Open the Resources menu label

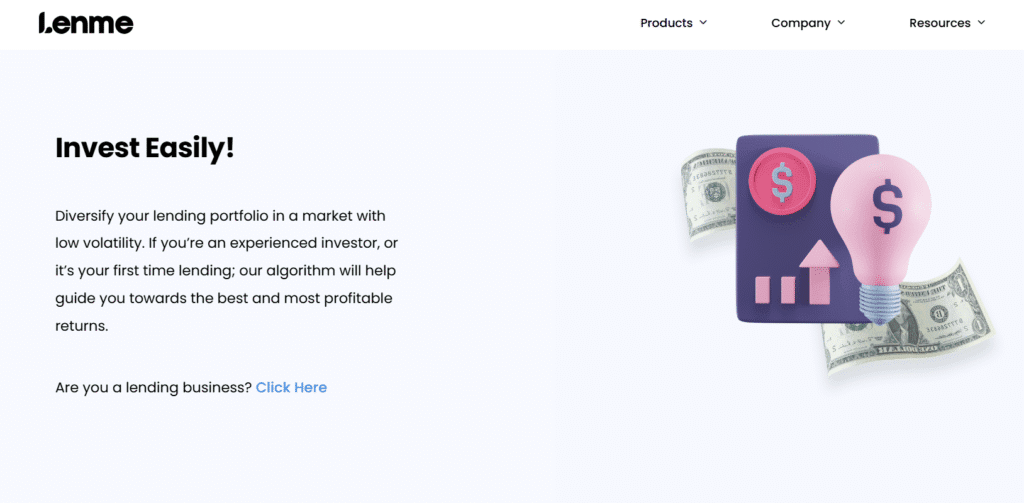(x=939, y=23)
